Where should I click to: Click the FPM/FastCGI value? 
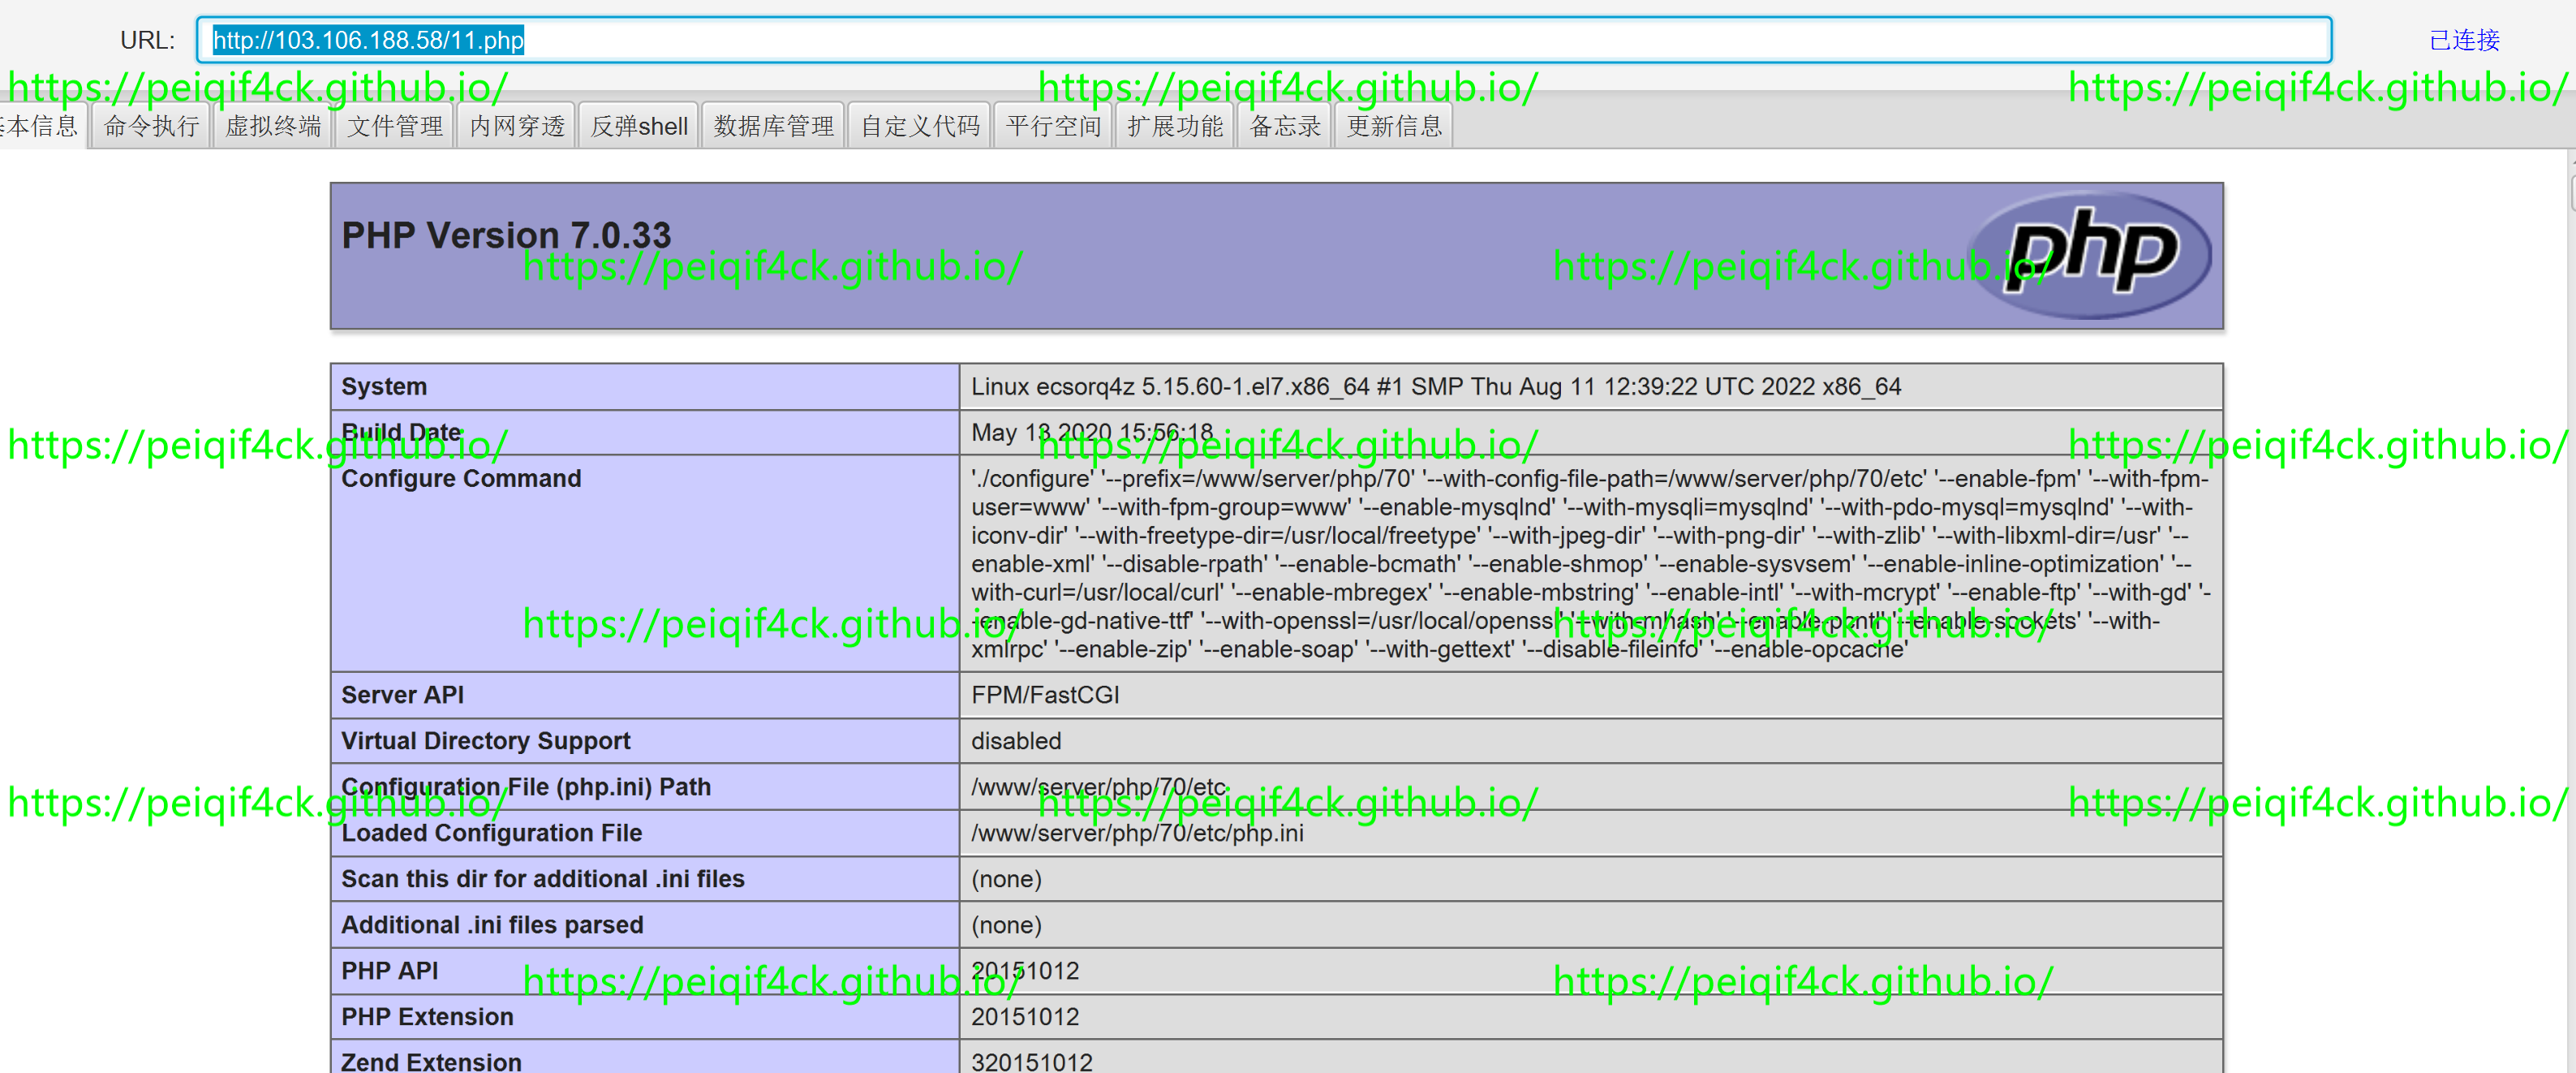tap(1045, 694)
